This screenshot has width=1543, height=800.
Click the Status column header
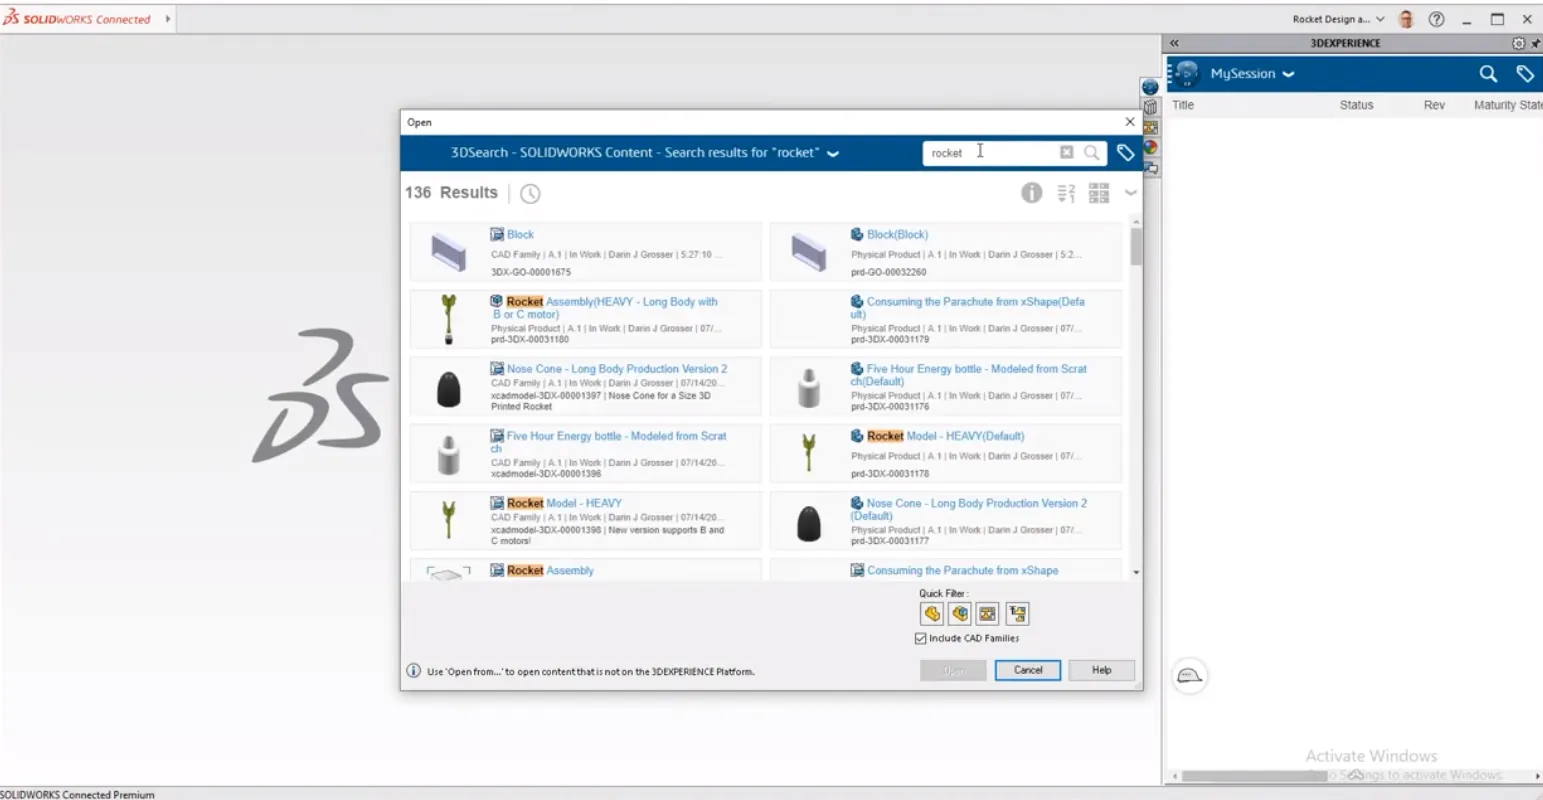click(x=1356, y=105)
